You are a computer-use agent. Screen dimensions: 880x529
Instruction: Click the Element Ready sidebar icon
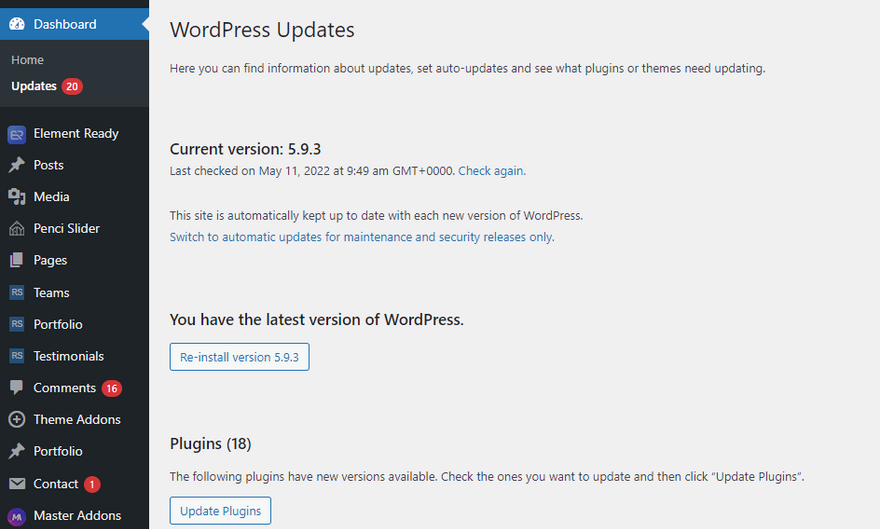pyautogui.click(x=16, y=134)
